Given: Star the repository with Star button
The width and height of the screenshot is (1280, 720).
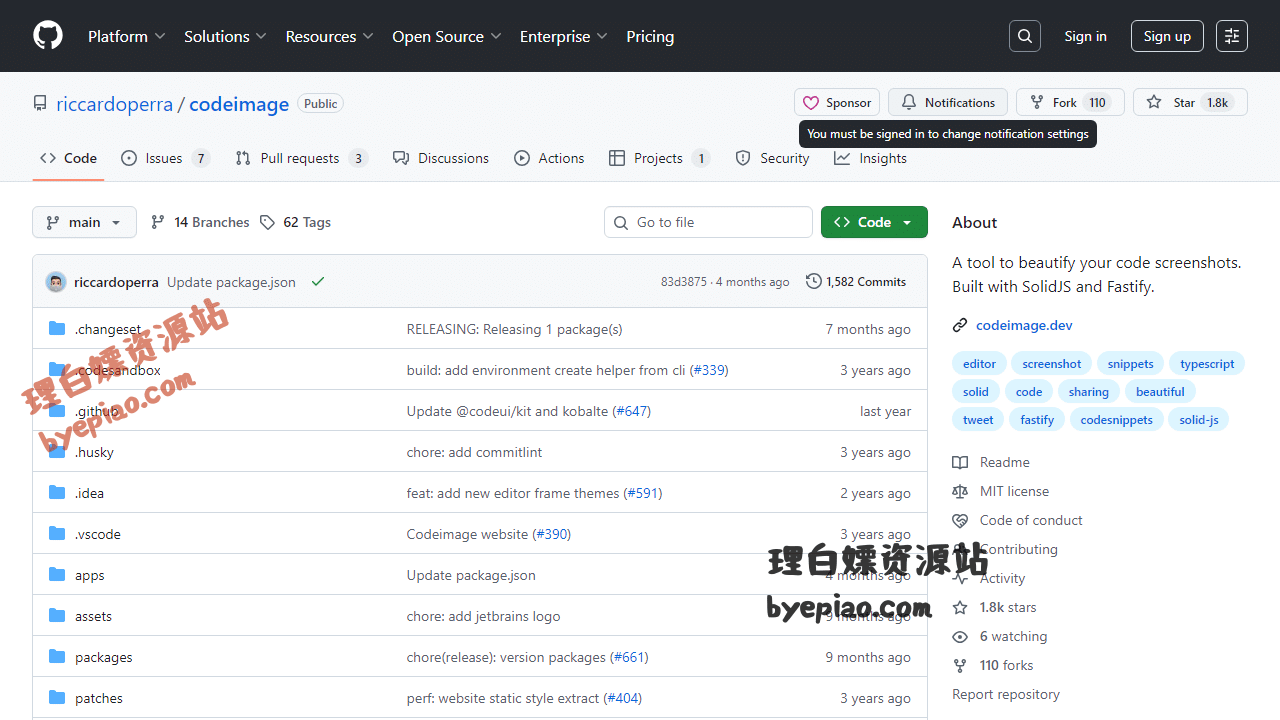Looking at the screenshot, I should (x=1190, y=102).
